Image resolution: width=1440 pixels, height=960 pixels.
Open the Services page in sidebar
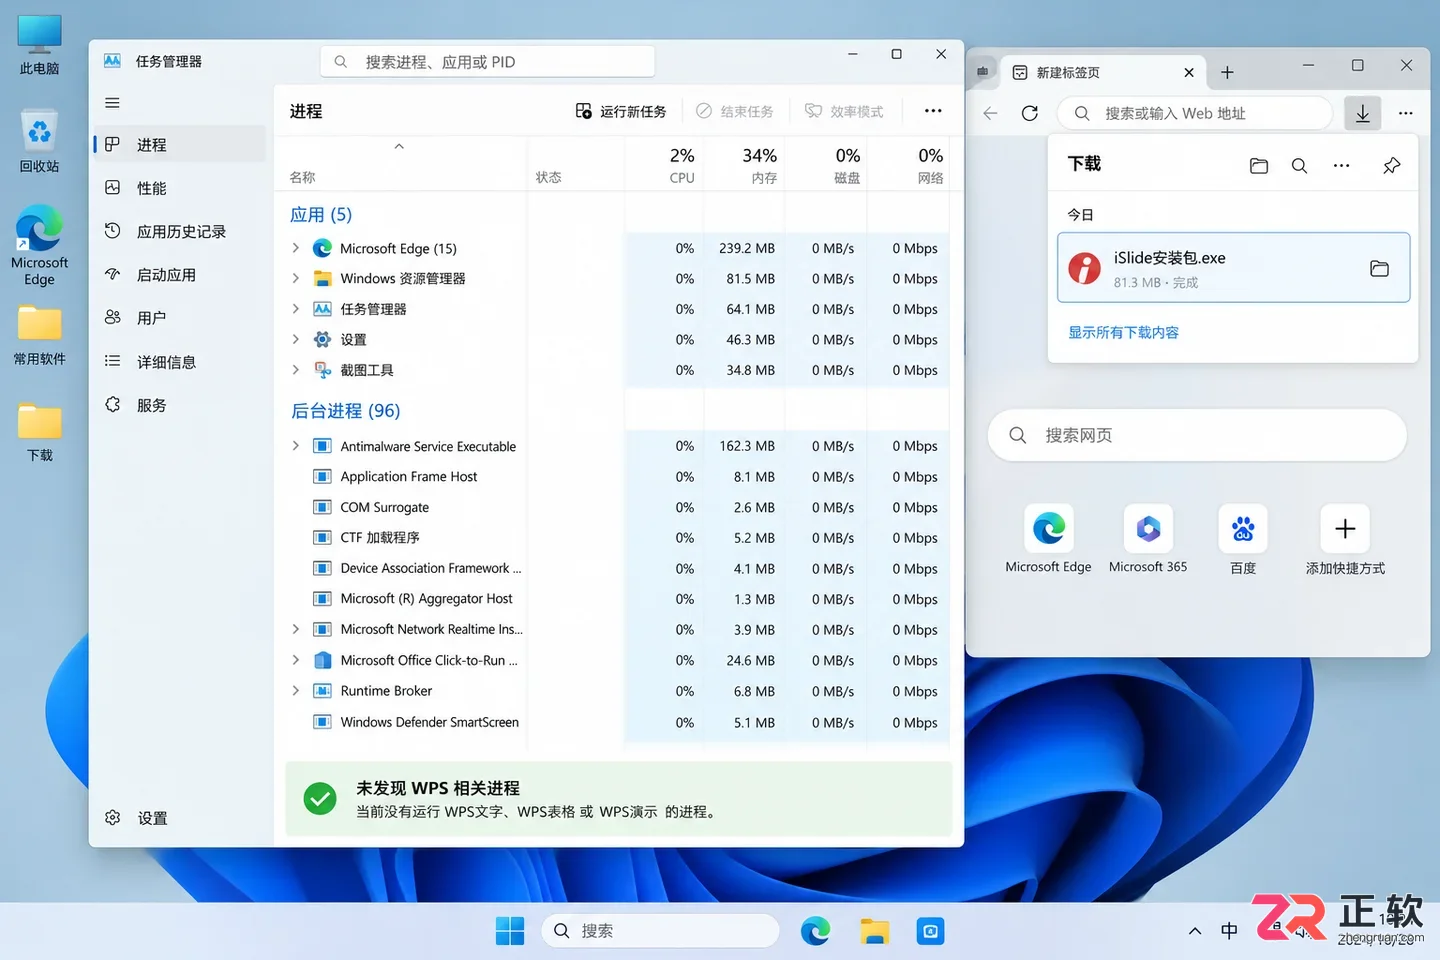click(180, 405)
